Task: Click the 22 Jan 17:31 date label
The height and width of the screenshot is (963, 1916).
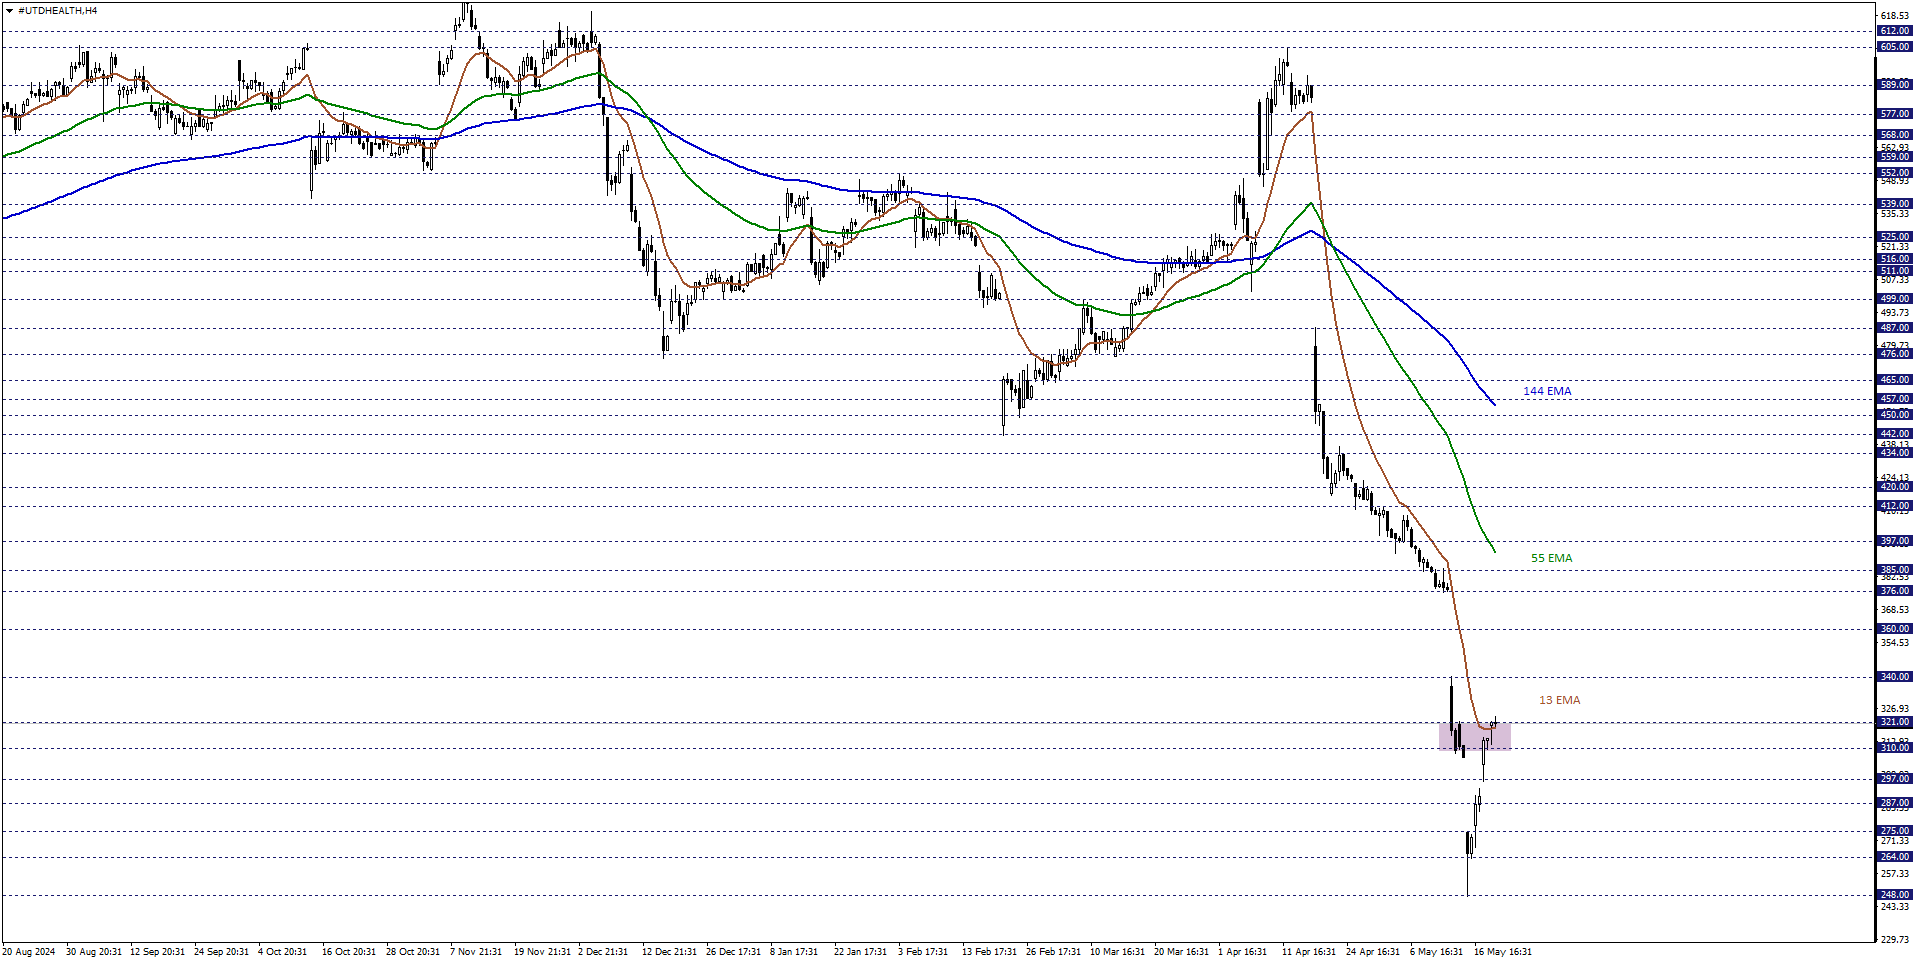Action: pos(861,952)
